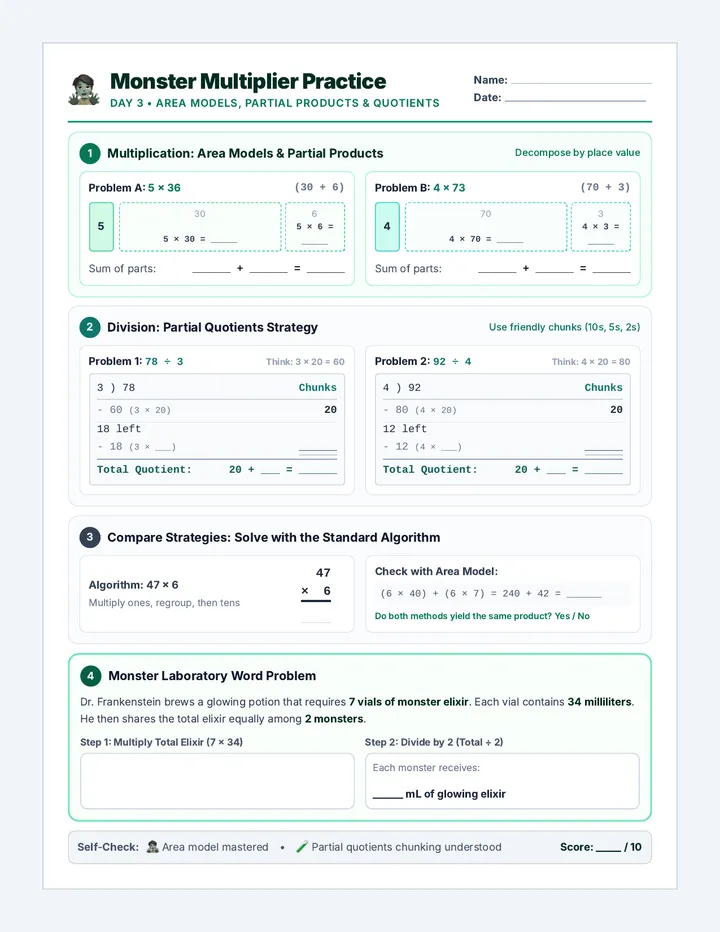The image size is (720, 932).
Task: Click the dark number 3 section badge
Action: 90,537
